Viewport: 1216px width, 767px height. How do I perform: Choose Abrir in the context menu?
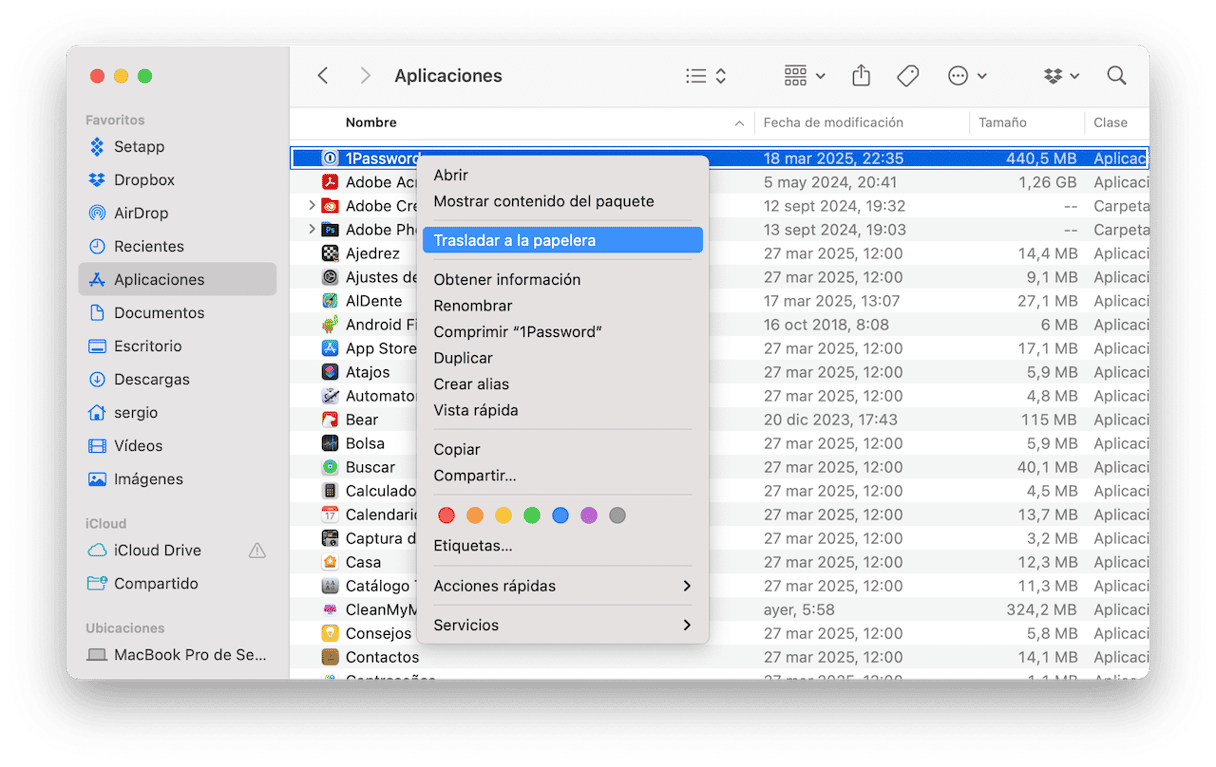pos(563,175)
